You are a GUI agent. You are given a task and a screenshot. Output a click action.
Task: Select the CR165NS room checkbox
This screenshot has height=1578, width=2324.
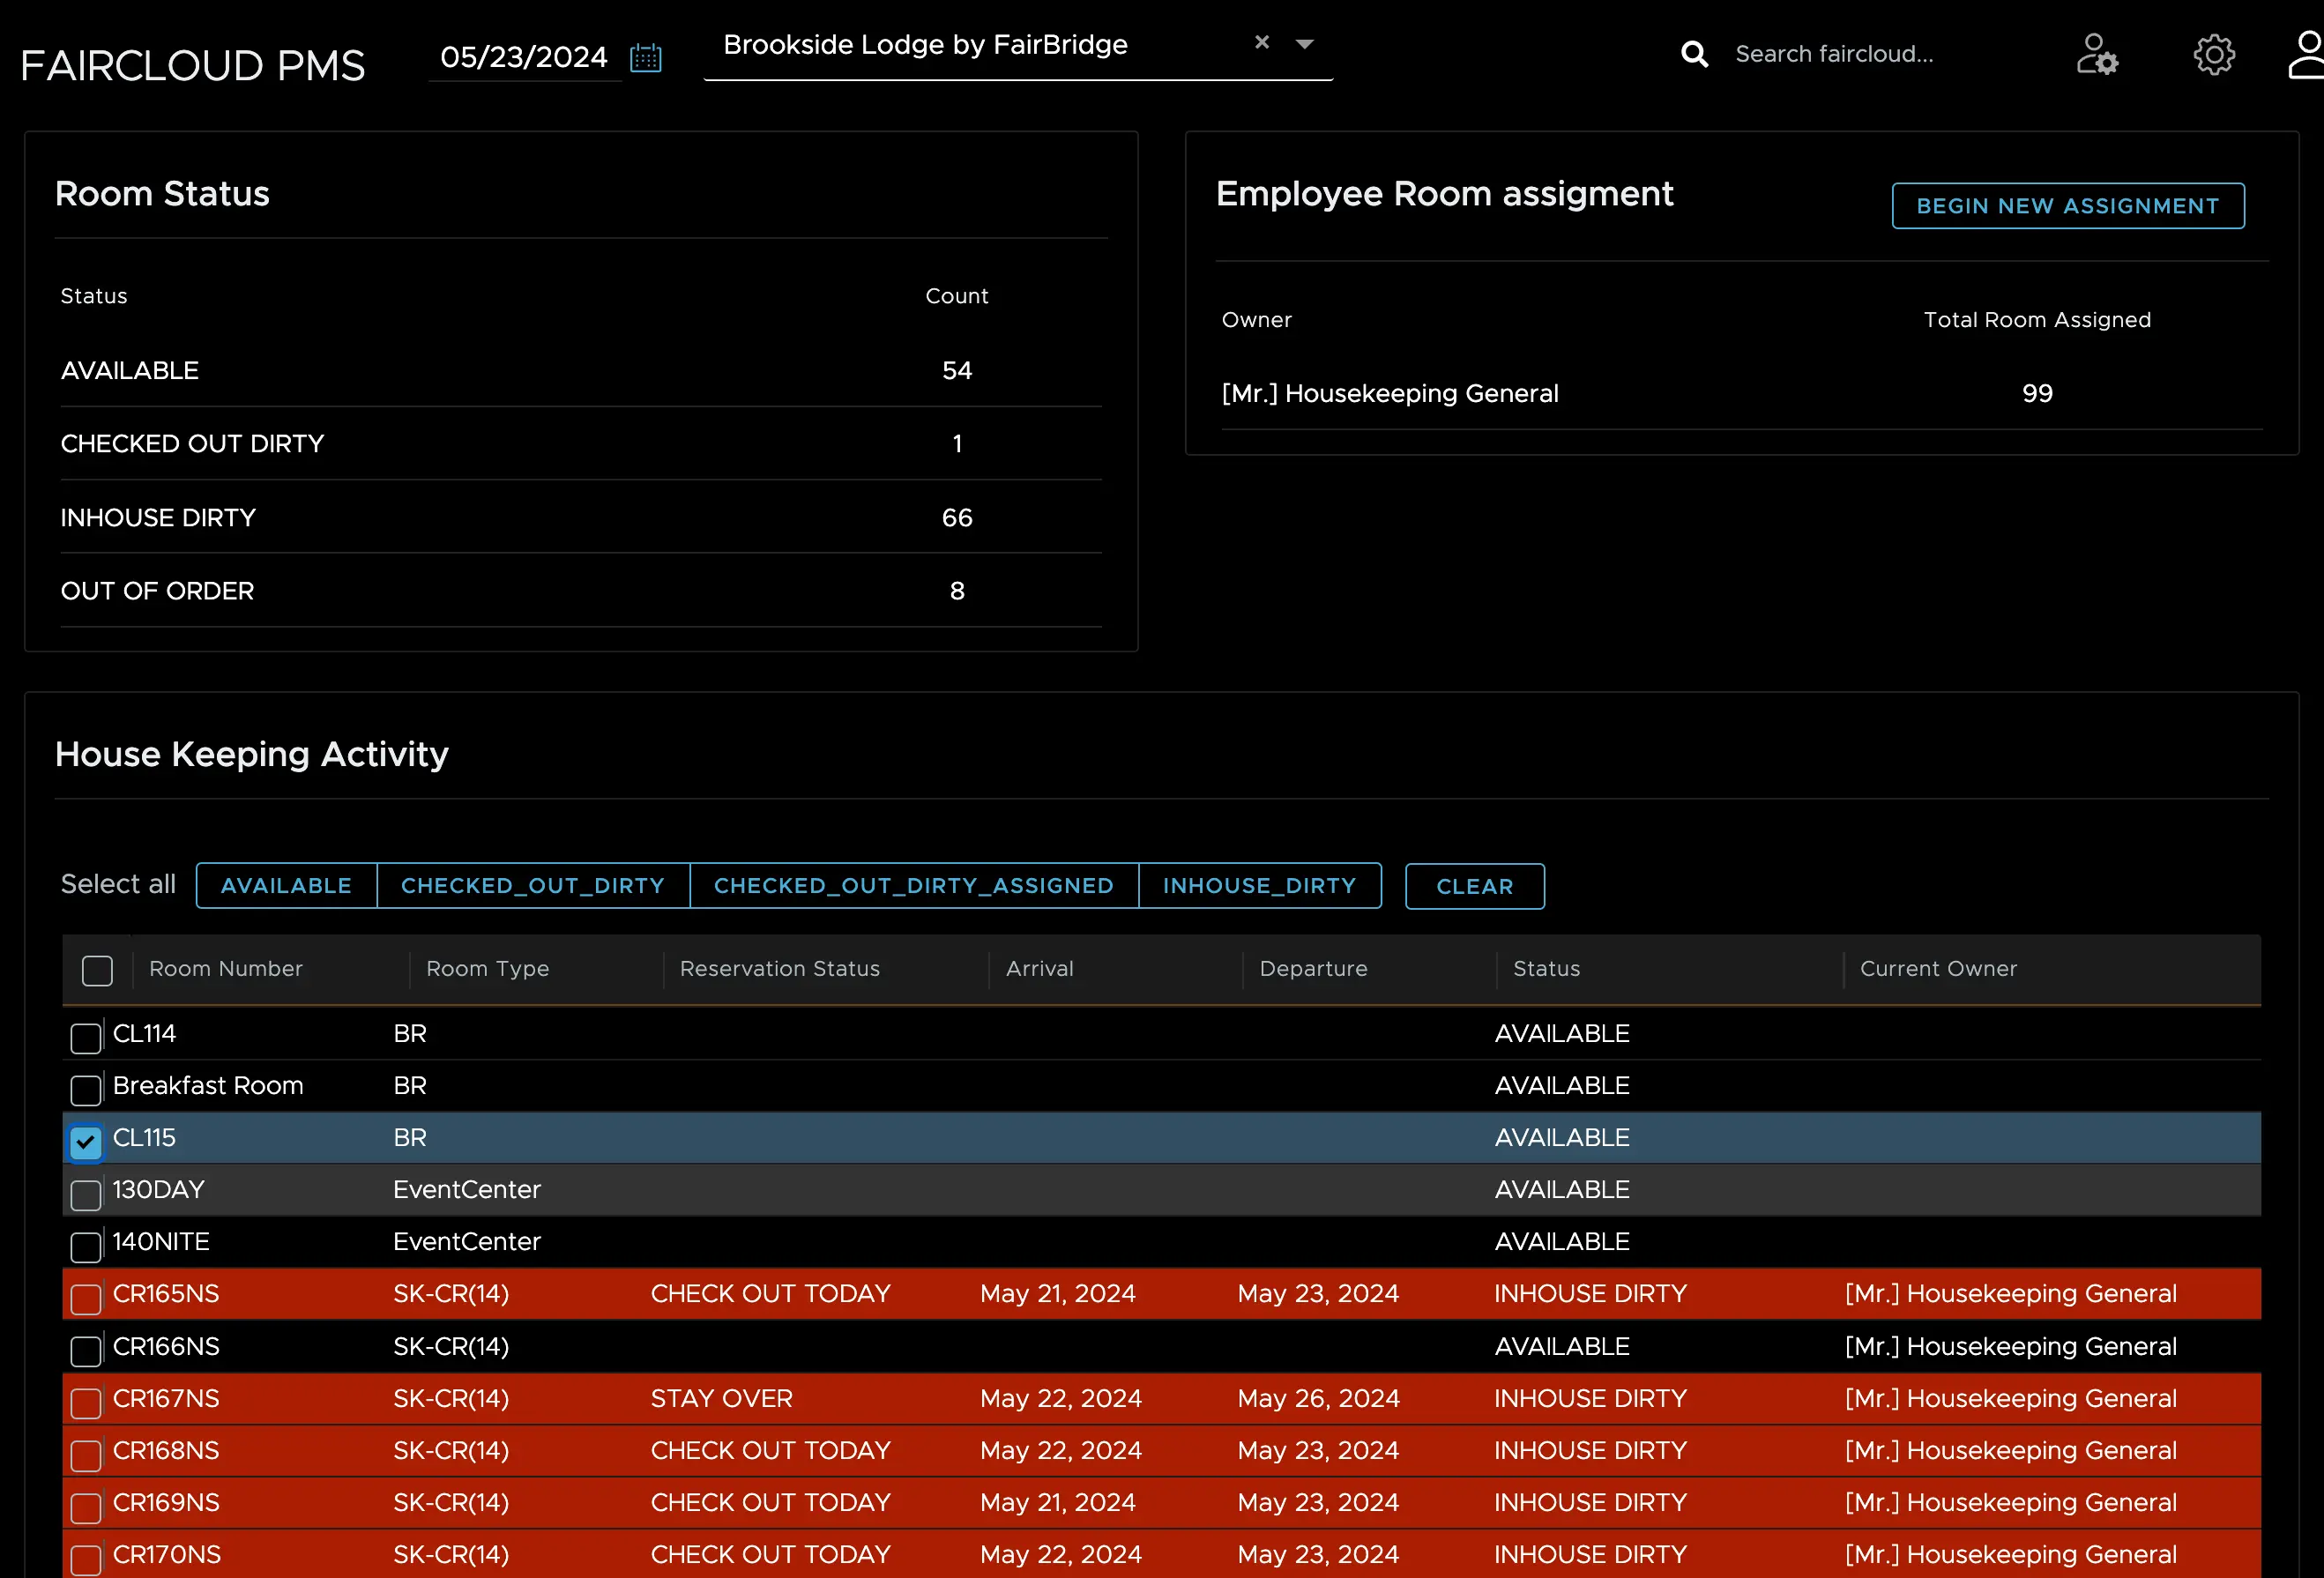click(86, 1298)
